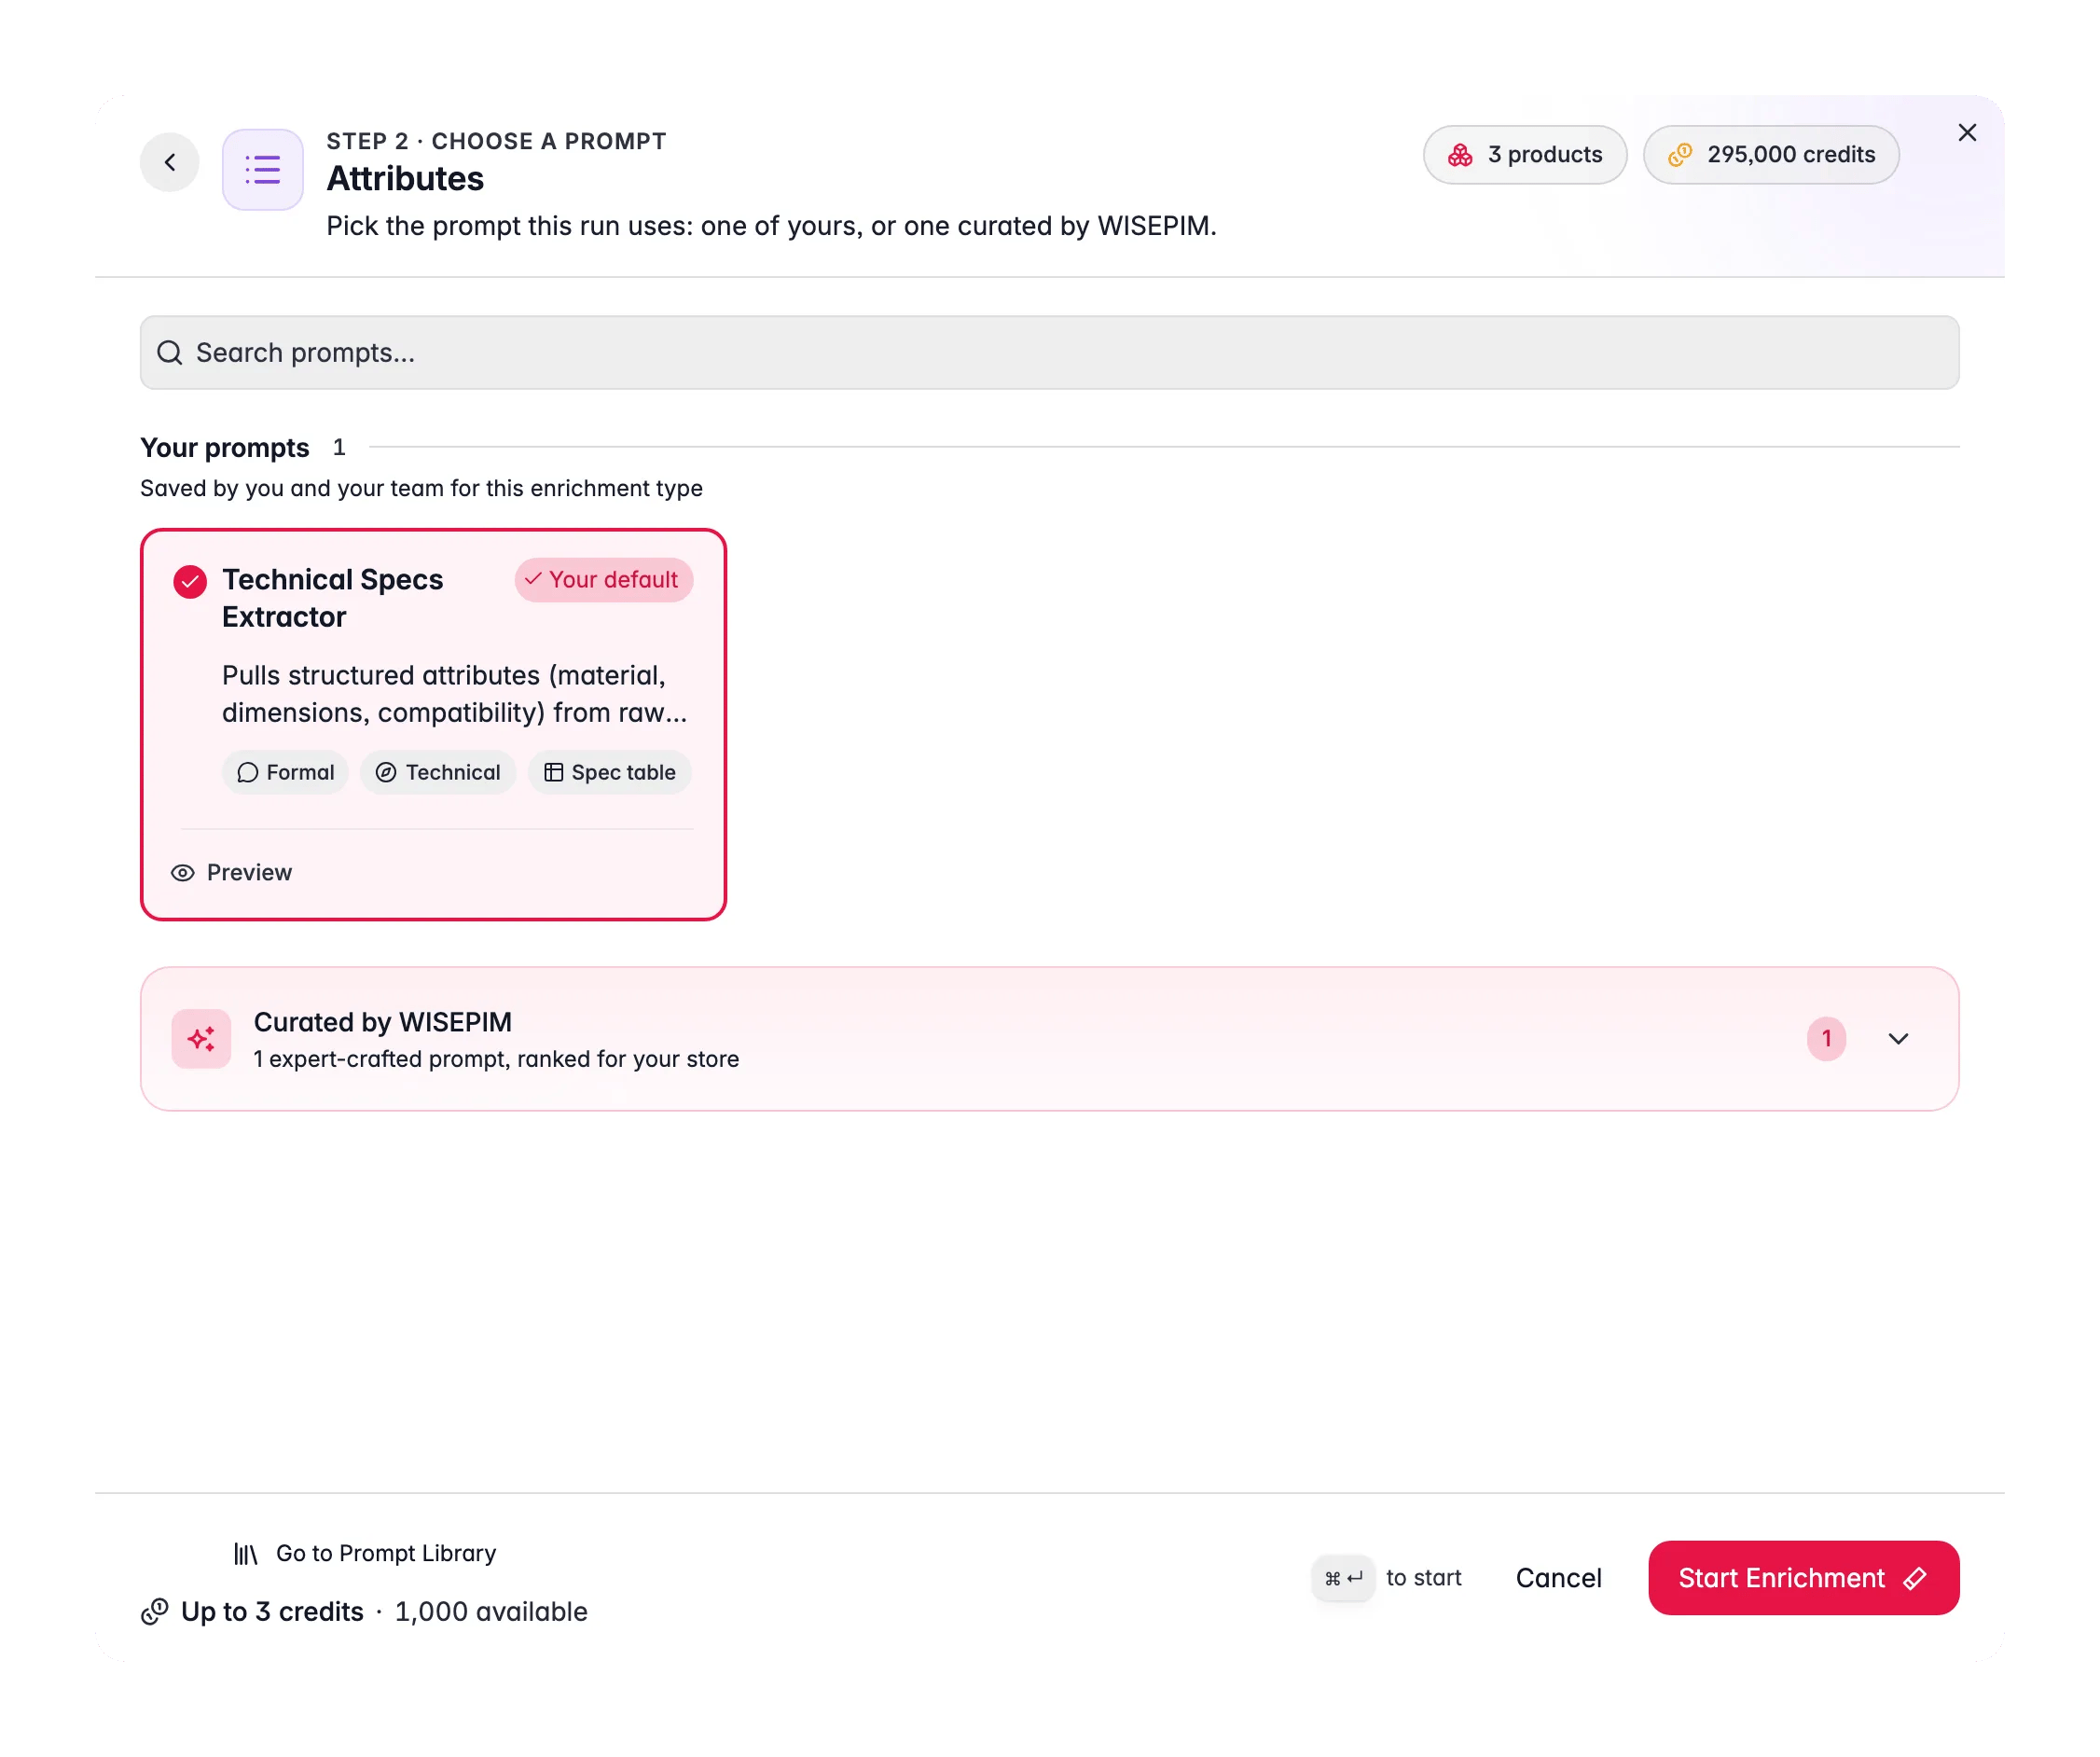Image resolution: width=2100 pixels, height=1757 pixels.
Task: Click the Your default badge
Action: click(604, 580)
